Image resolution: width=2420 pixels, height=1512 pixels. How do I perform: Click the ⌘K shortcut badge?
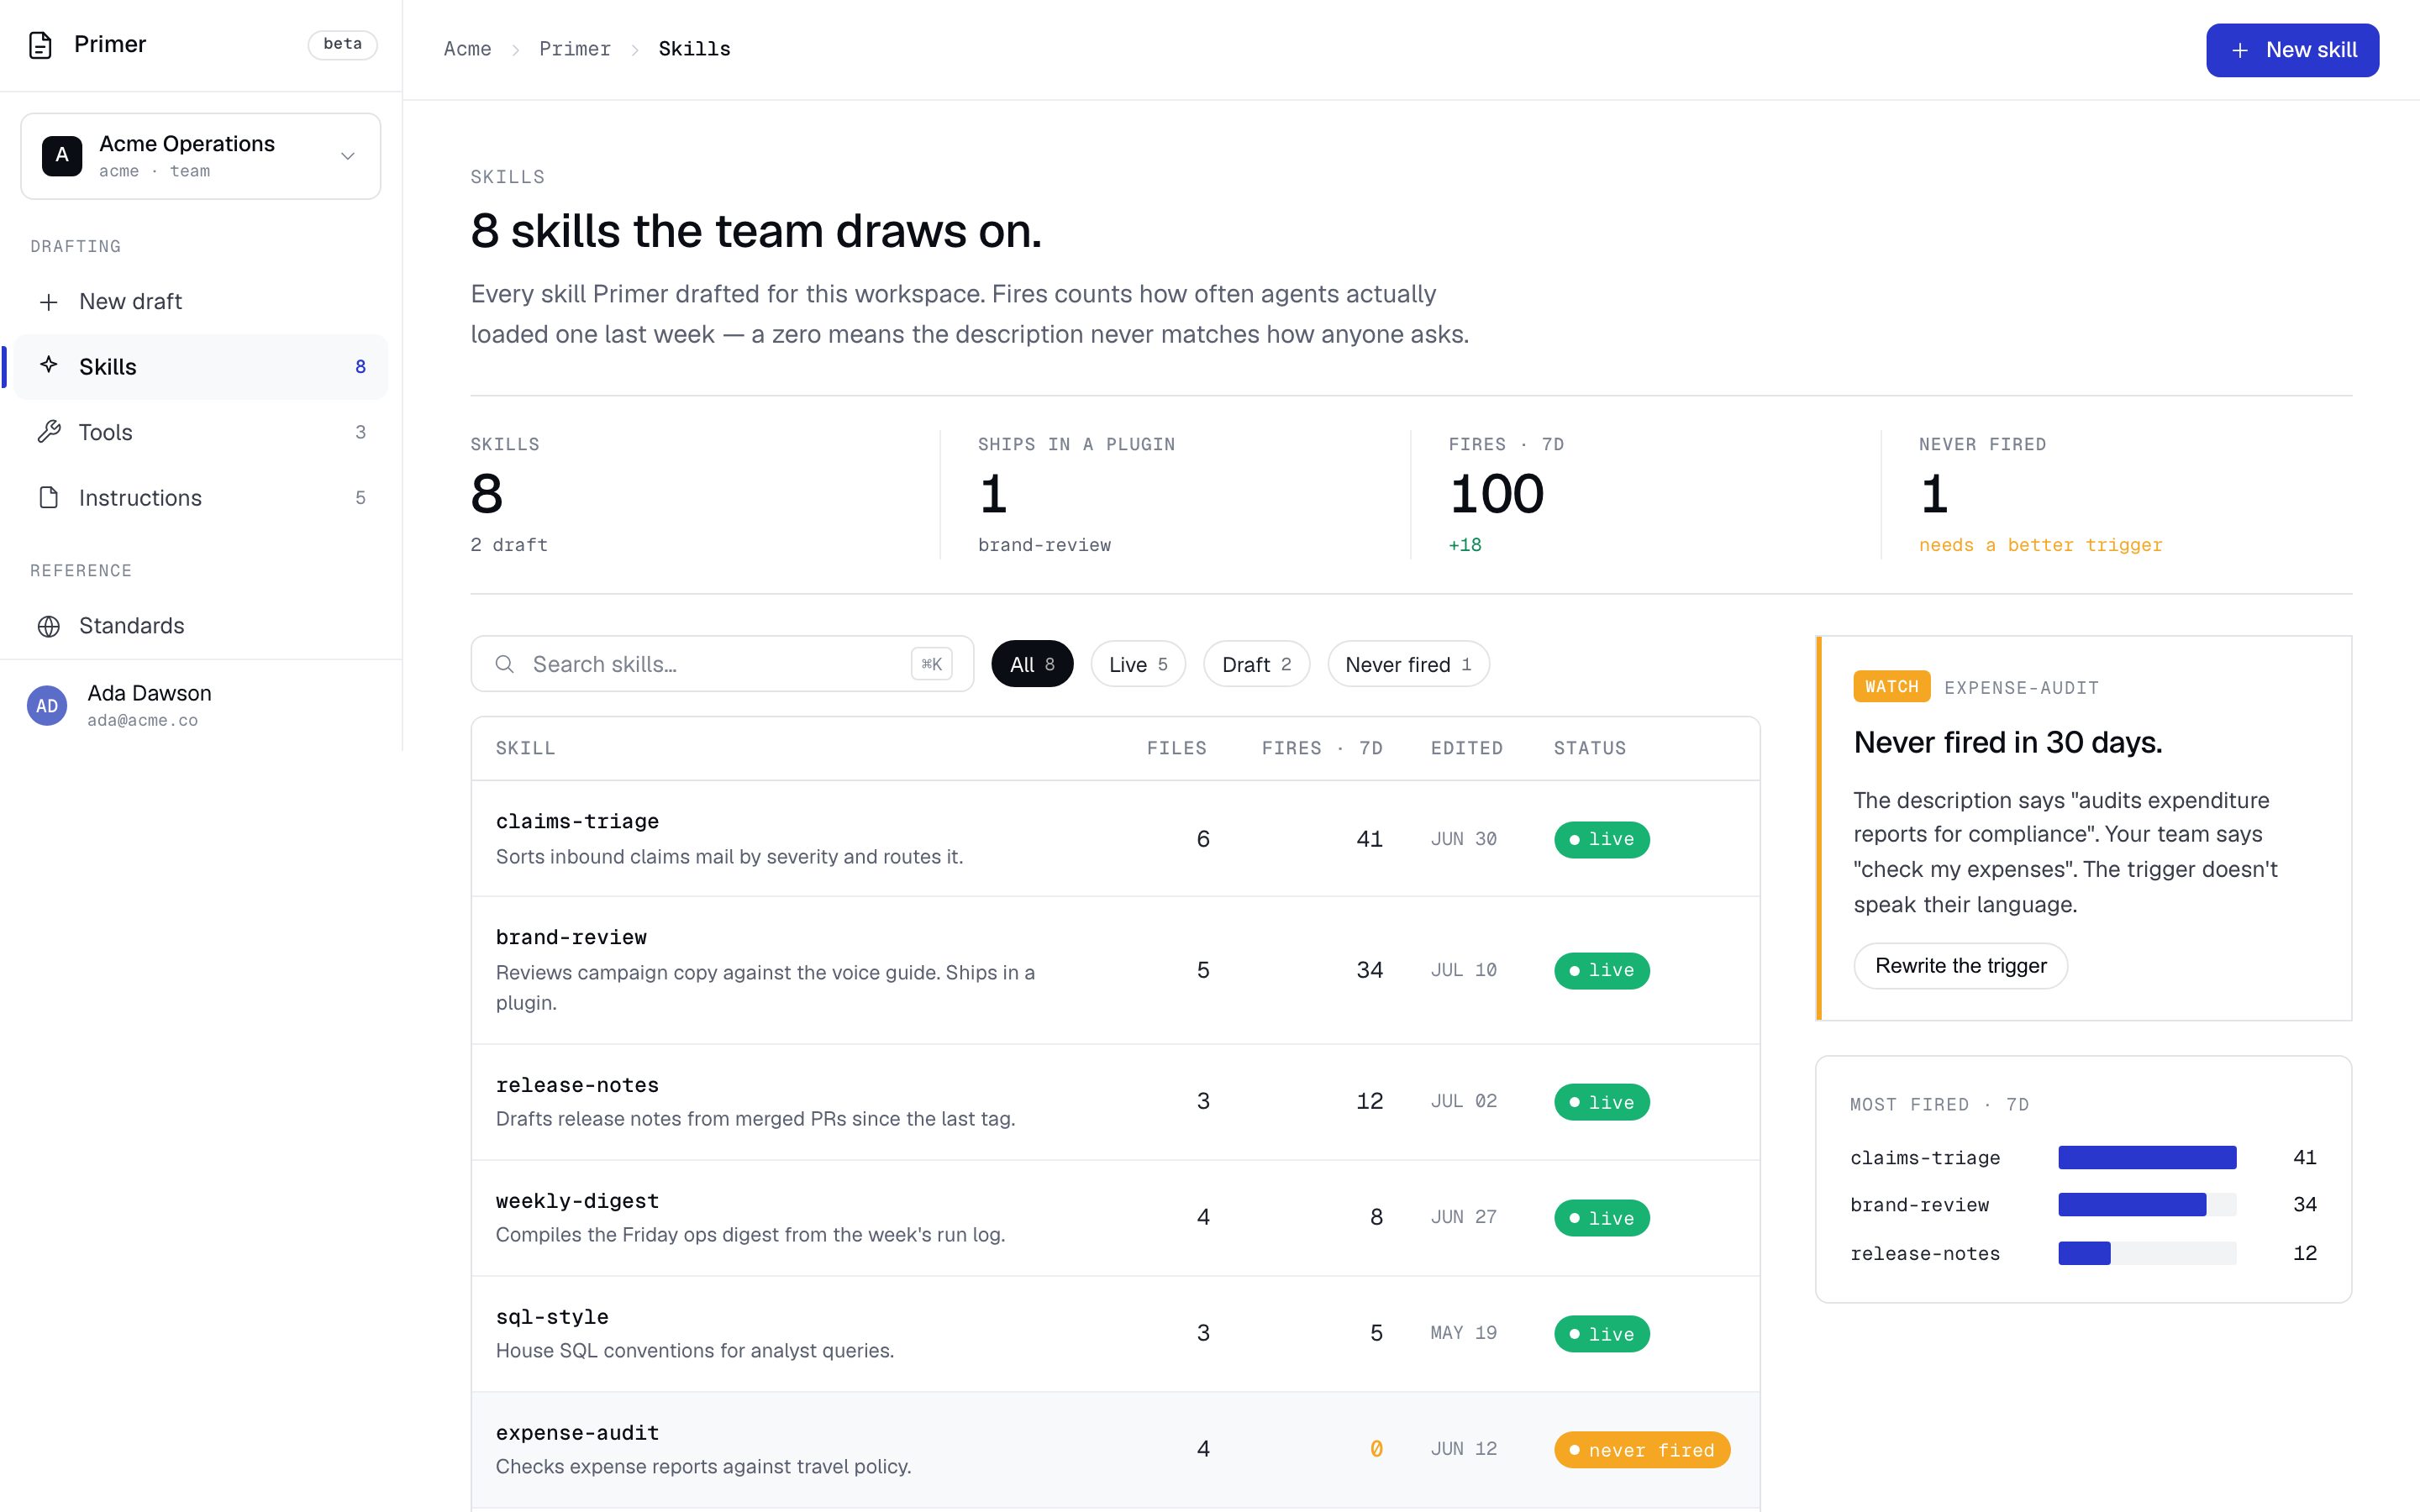pos(931,664)
